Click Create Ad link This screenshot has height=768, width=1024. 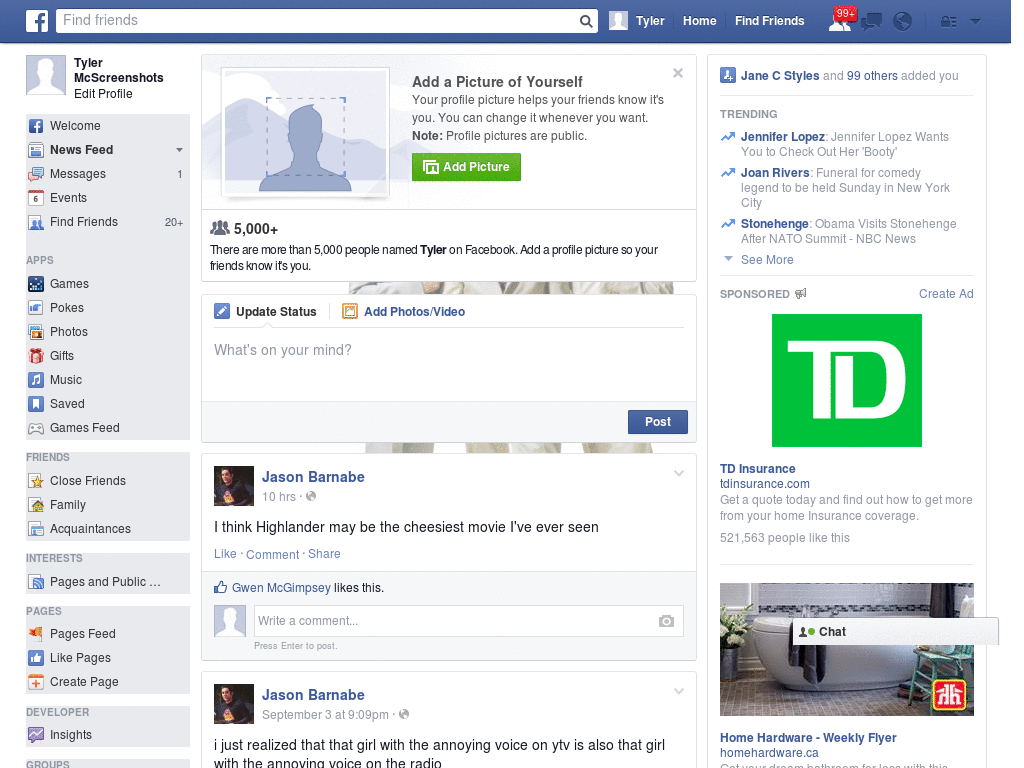[946, 294]
